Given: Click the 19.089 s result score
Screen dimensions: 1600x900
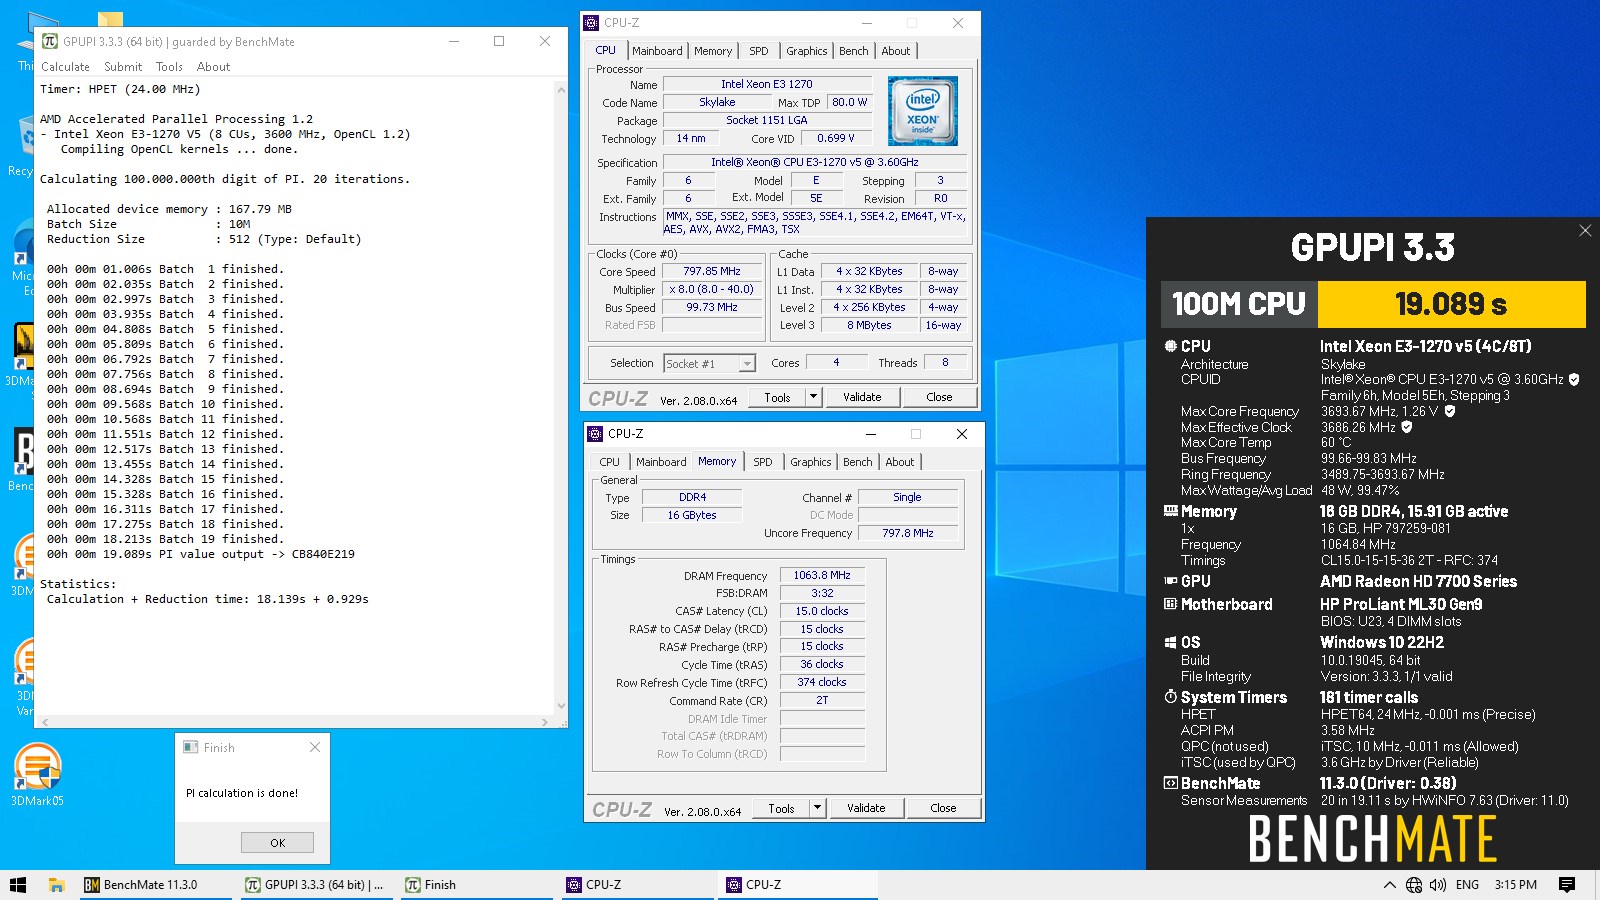Looking at the screenshot, I should (1451, 304).
